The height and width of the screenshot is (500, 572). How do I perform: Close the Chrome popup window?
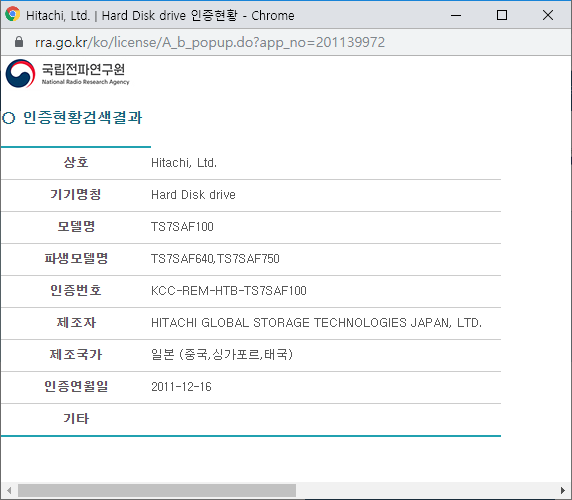tap(548, 15)
